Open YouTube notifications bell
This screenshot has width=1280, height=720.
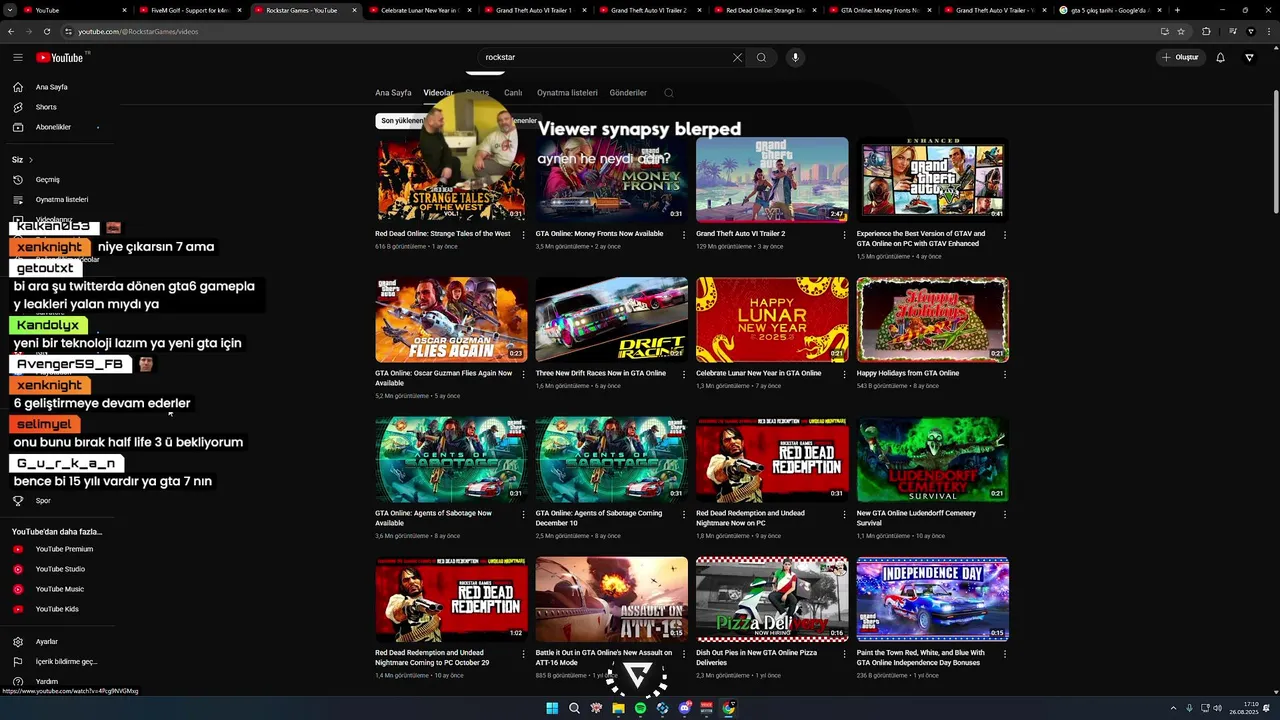click(1220, 57)
